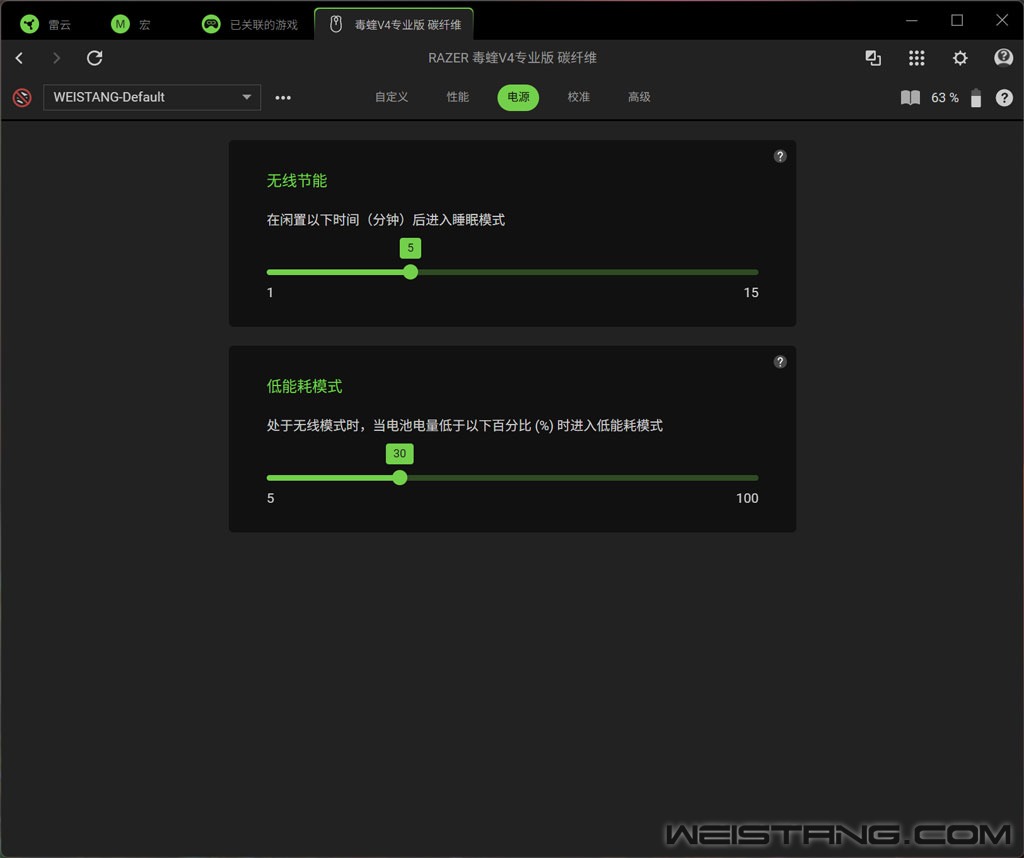Viewport: 1024px width, 858px height.
Task: Open the user guide book icon
Action: (x=910, y=98)
